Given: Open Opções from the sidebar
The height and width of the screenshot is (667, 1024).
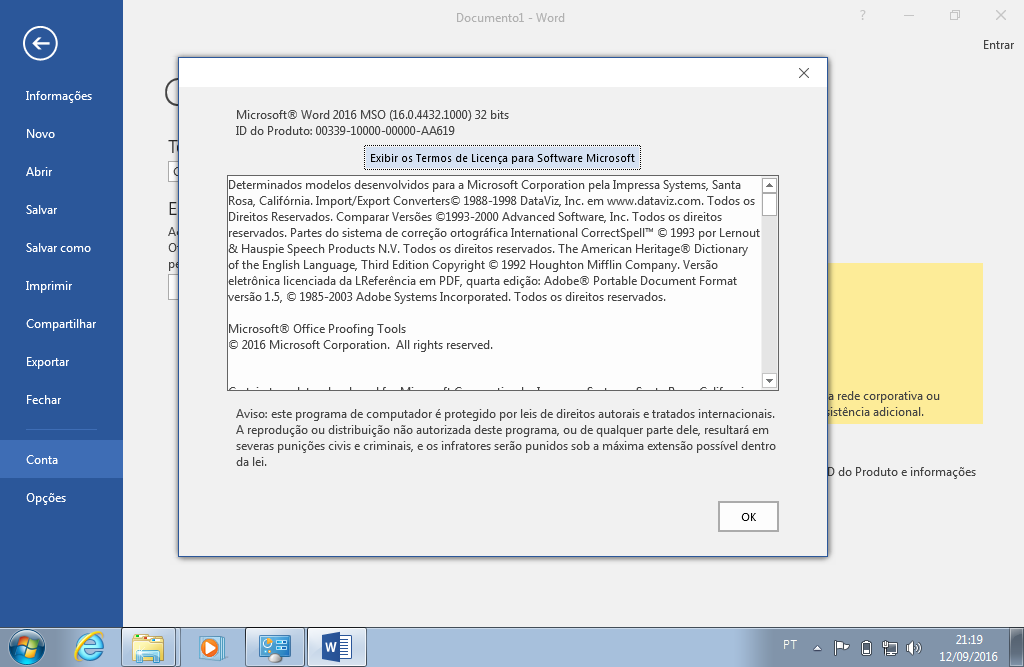Looking at the screenshot, I should tap(46, 498).
